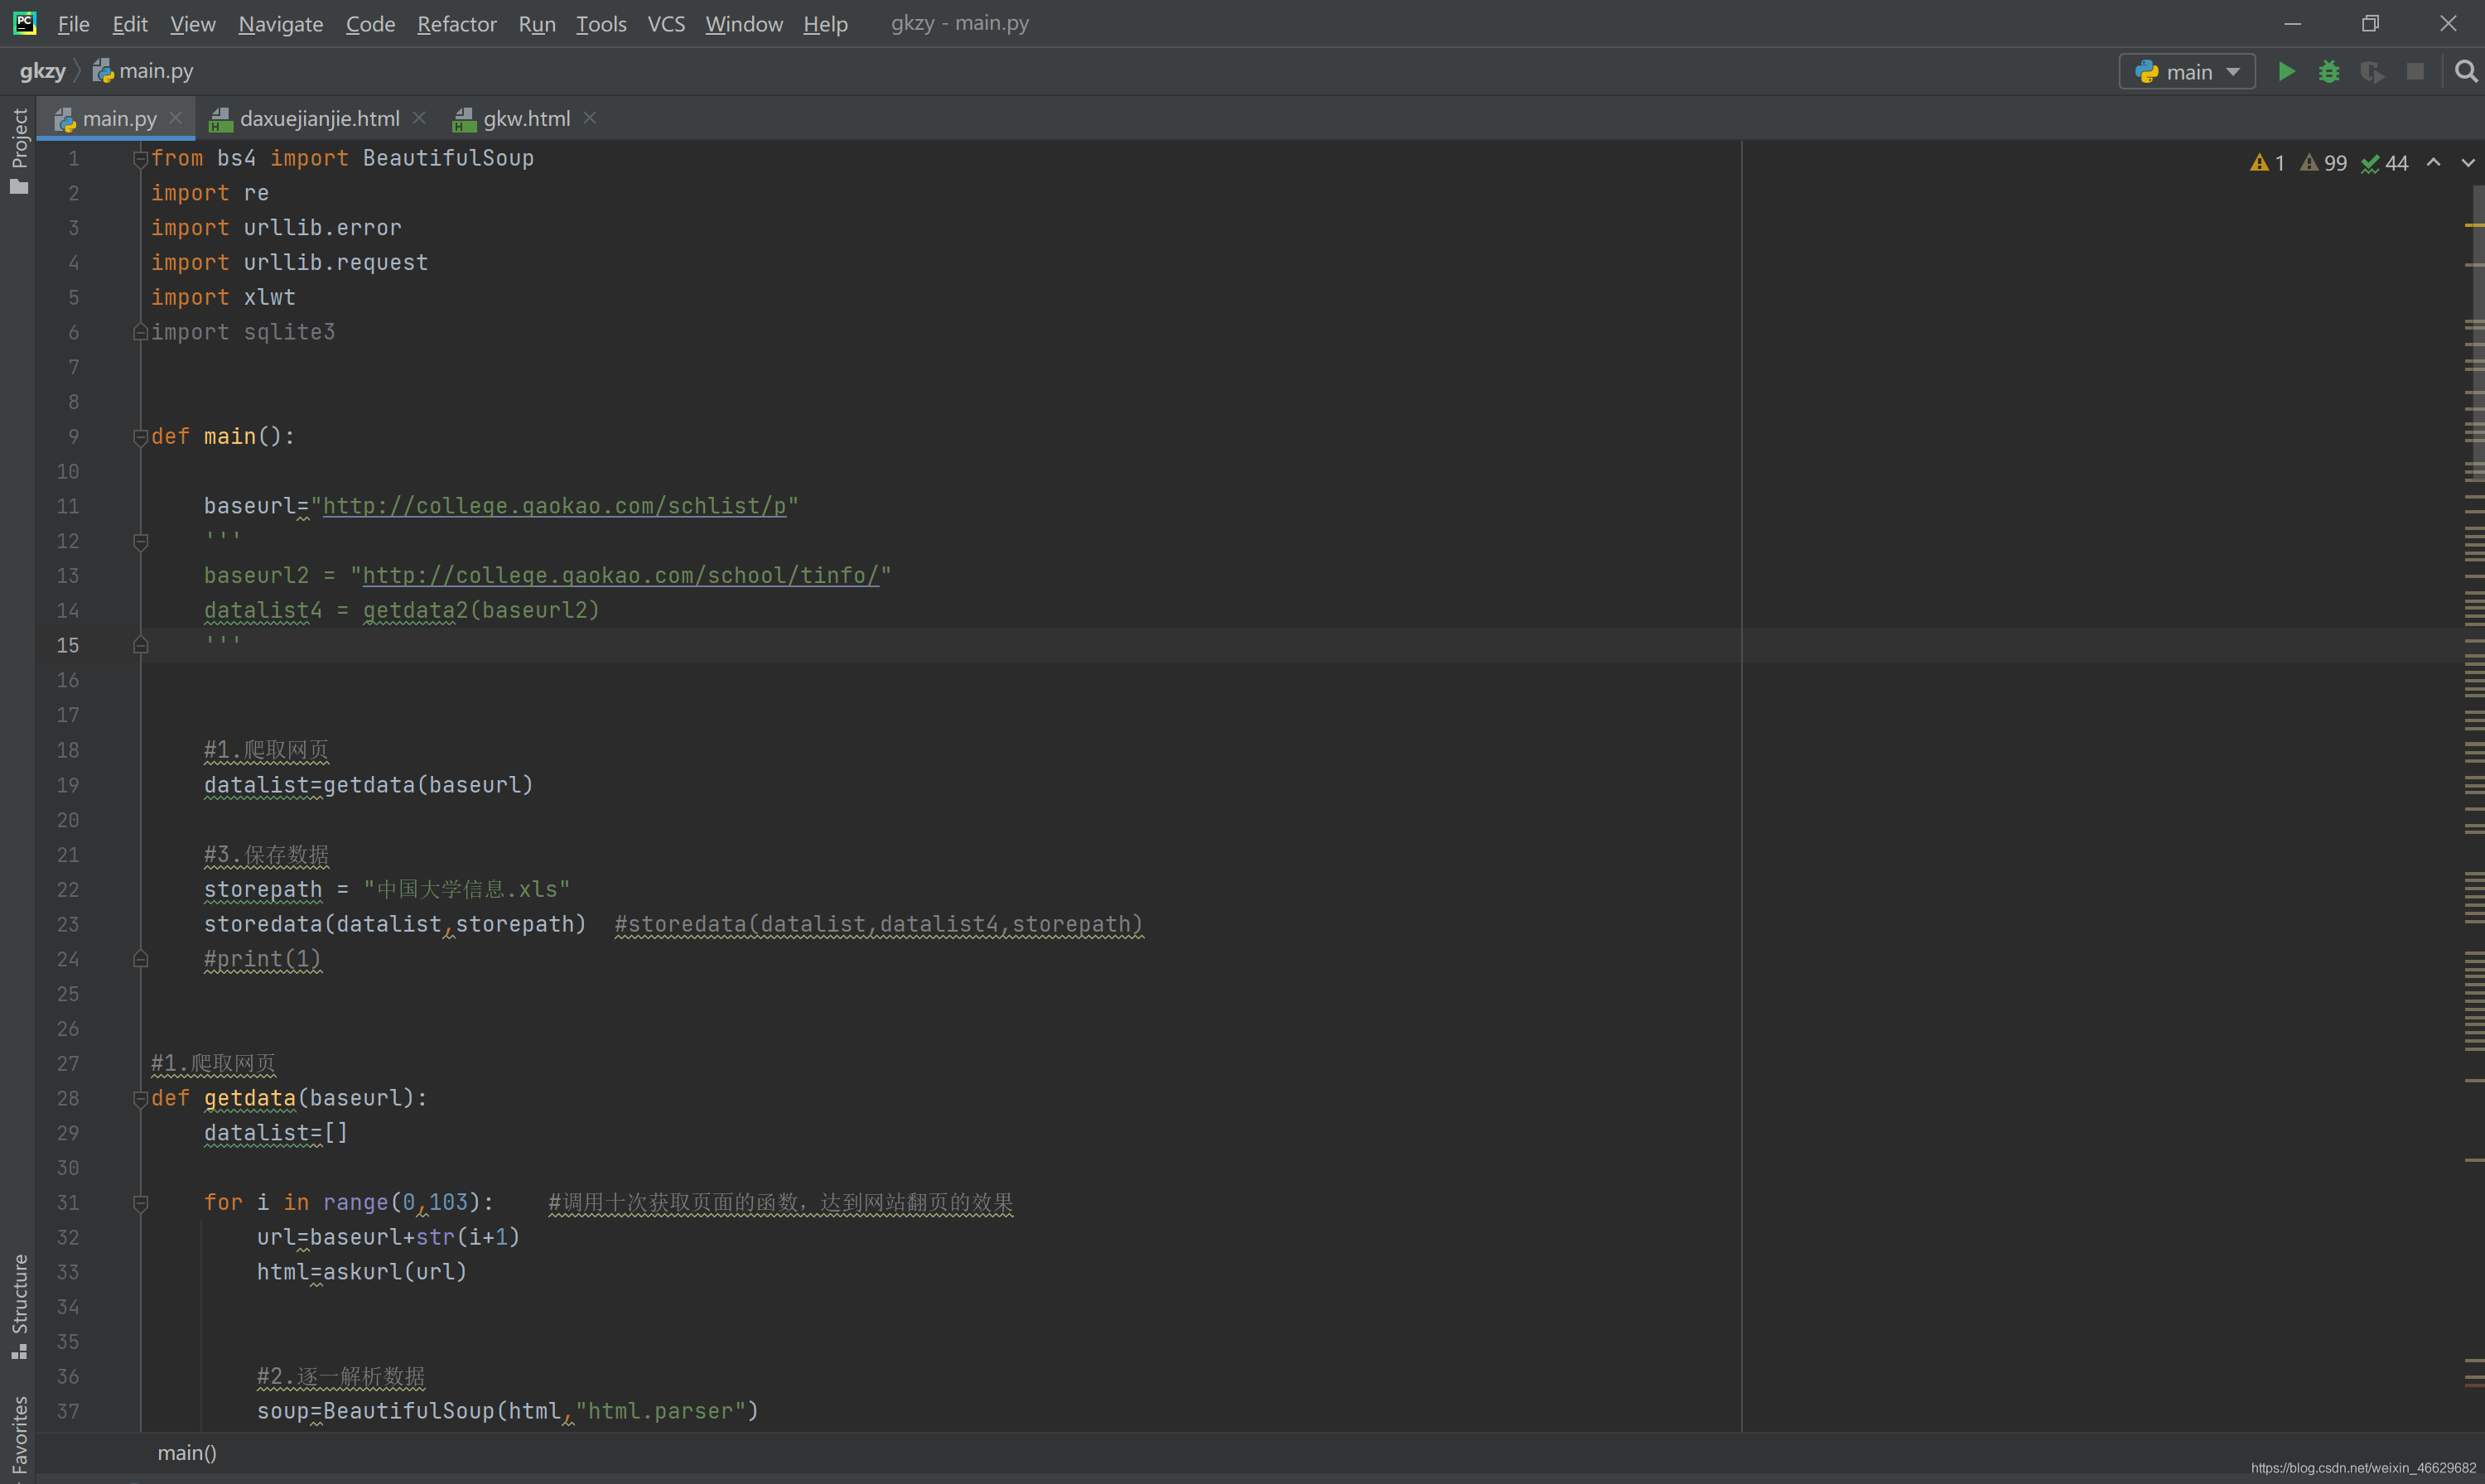Image resolution: width=2485 pixels, height=1484 pixels.
Task: Click the fold end marker on line 24
Action: coord(140,959)
